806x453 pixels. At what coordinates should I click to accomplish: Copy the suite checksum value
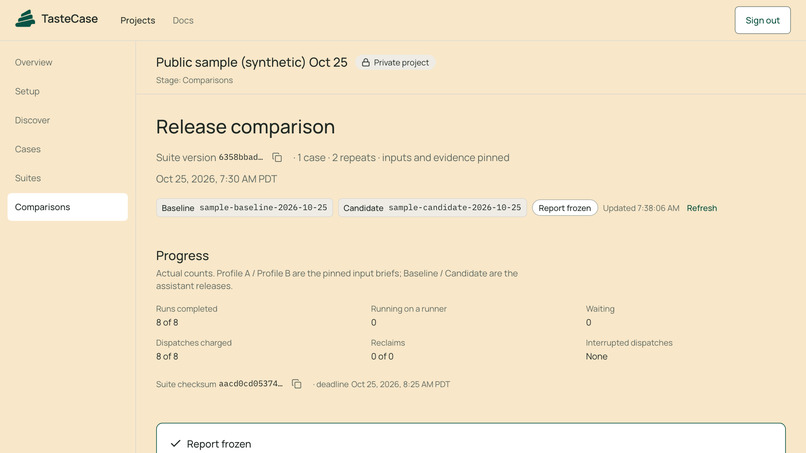[297, 384]
